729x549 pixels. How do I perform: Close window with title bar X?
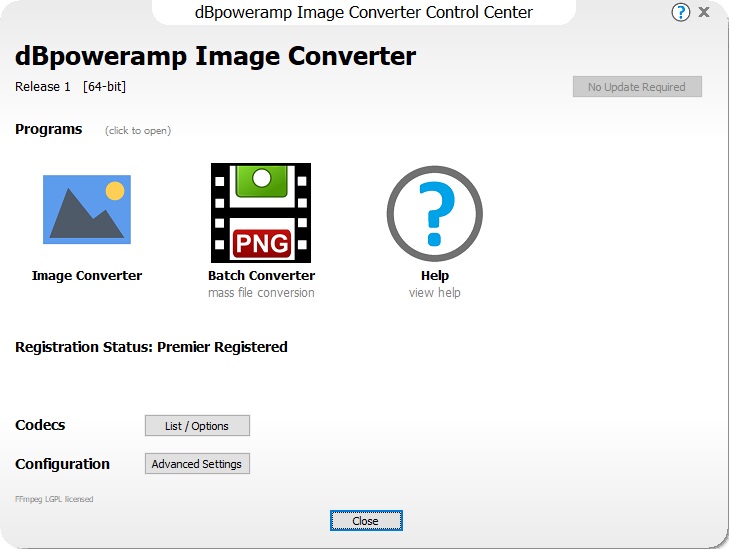(704, 12)
